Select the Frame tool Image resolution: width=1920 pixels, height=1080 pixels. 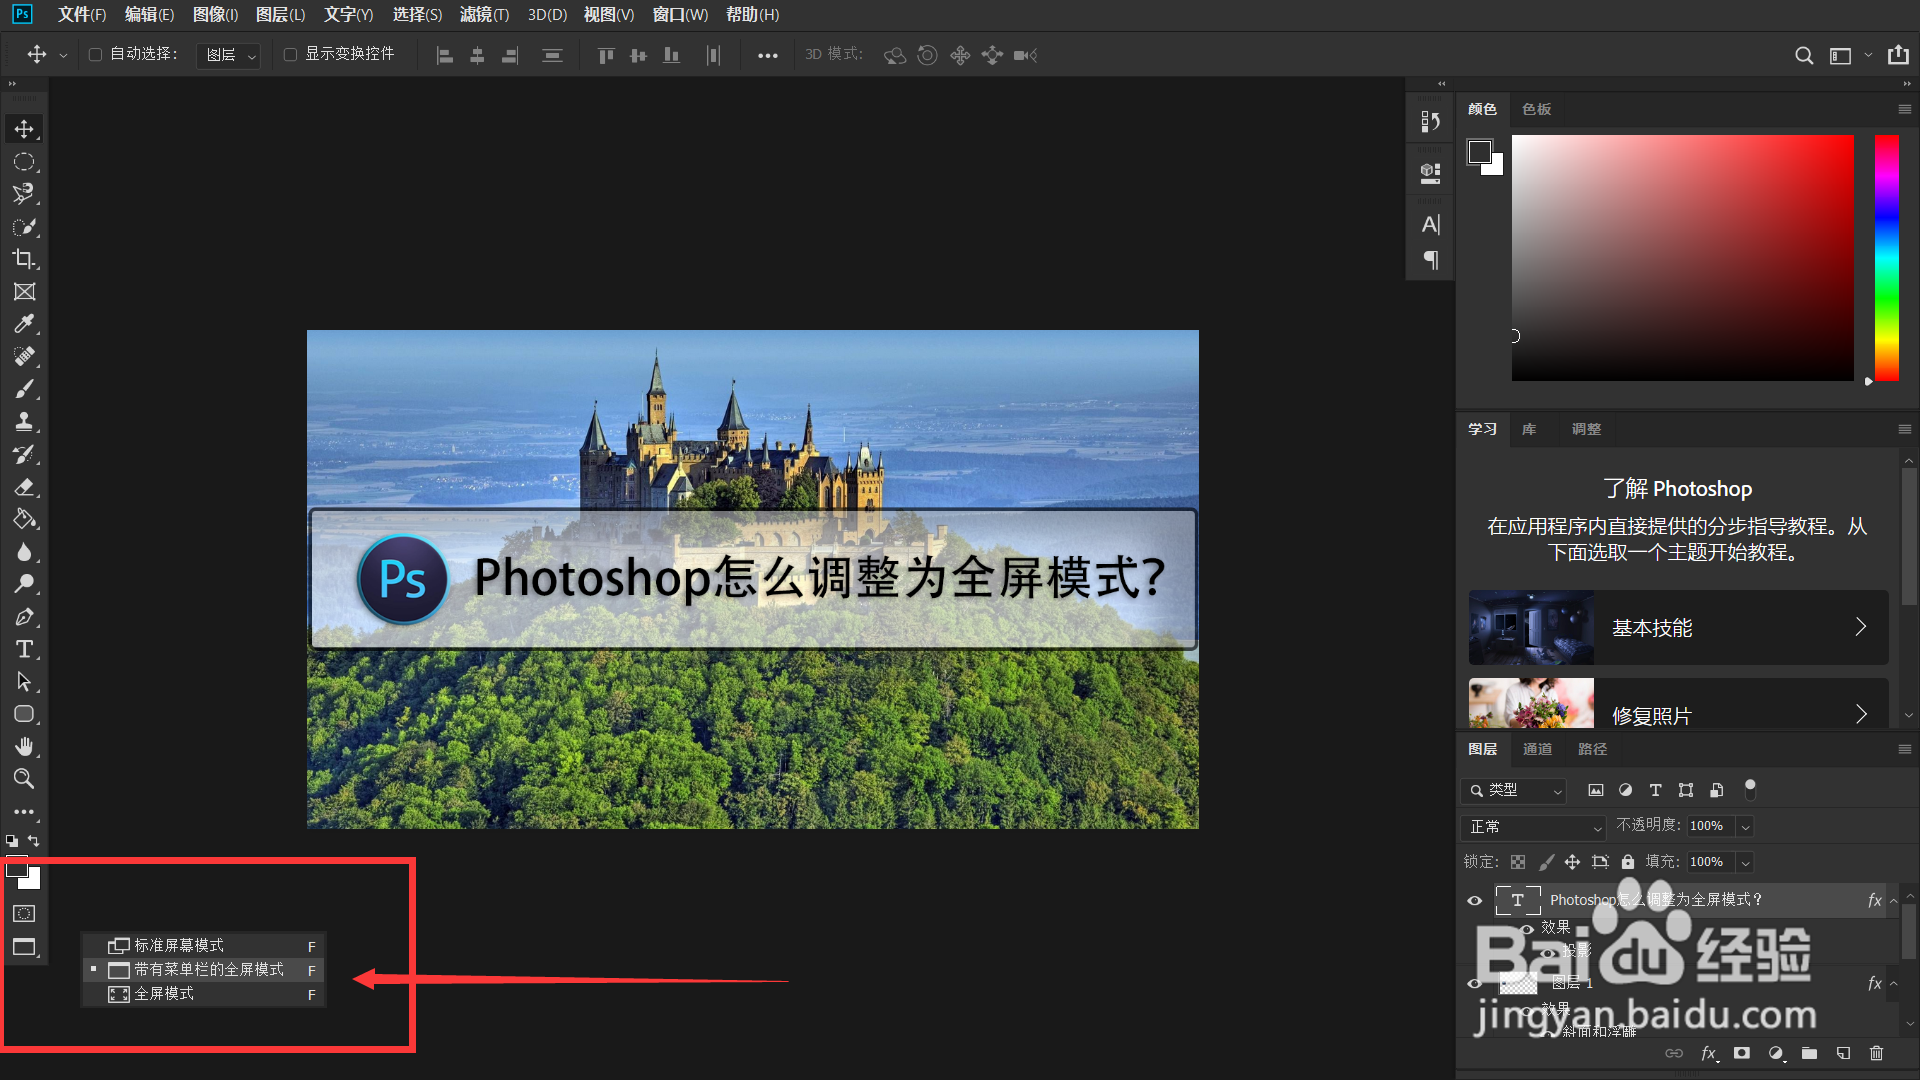24,292
